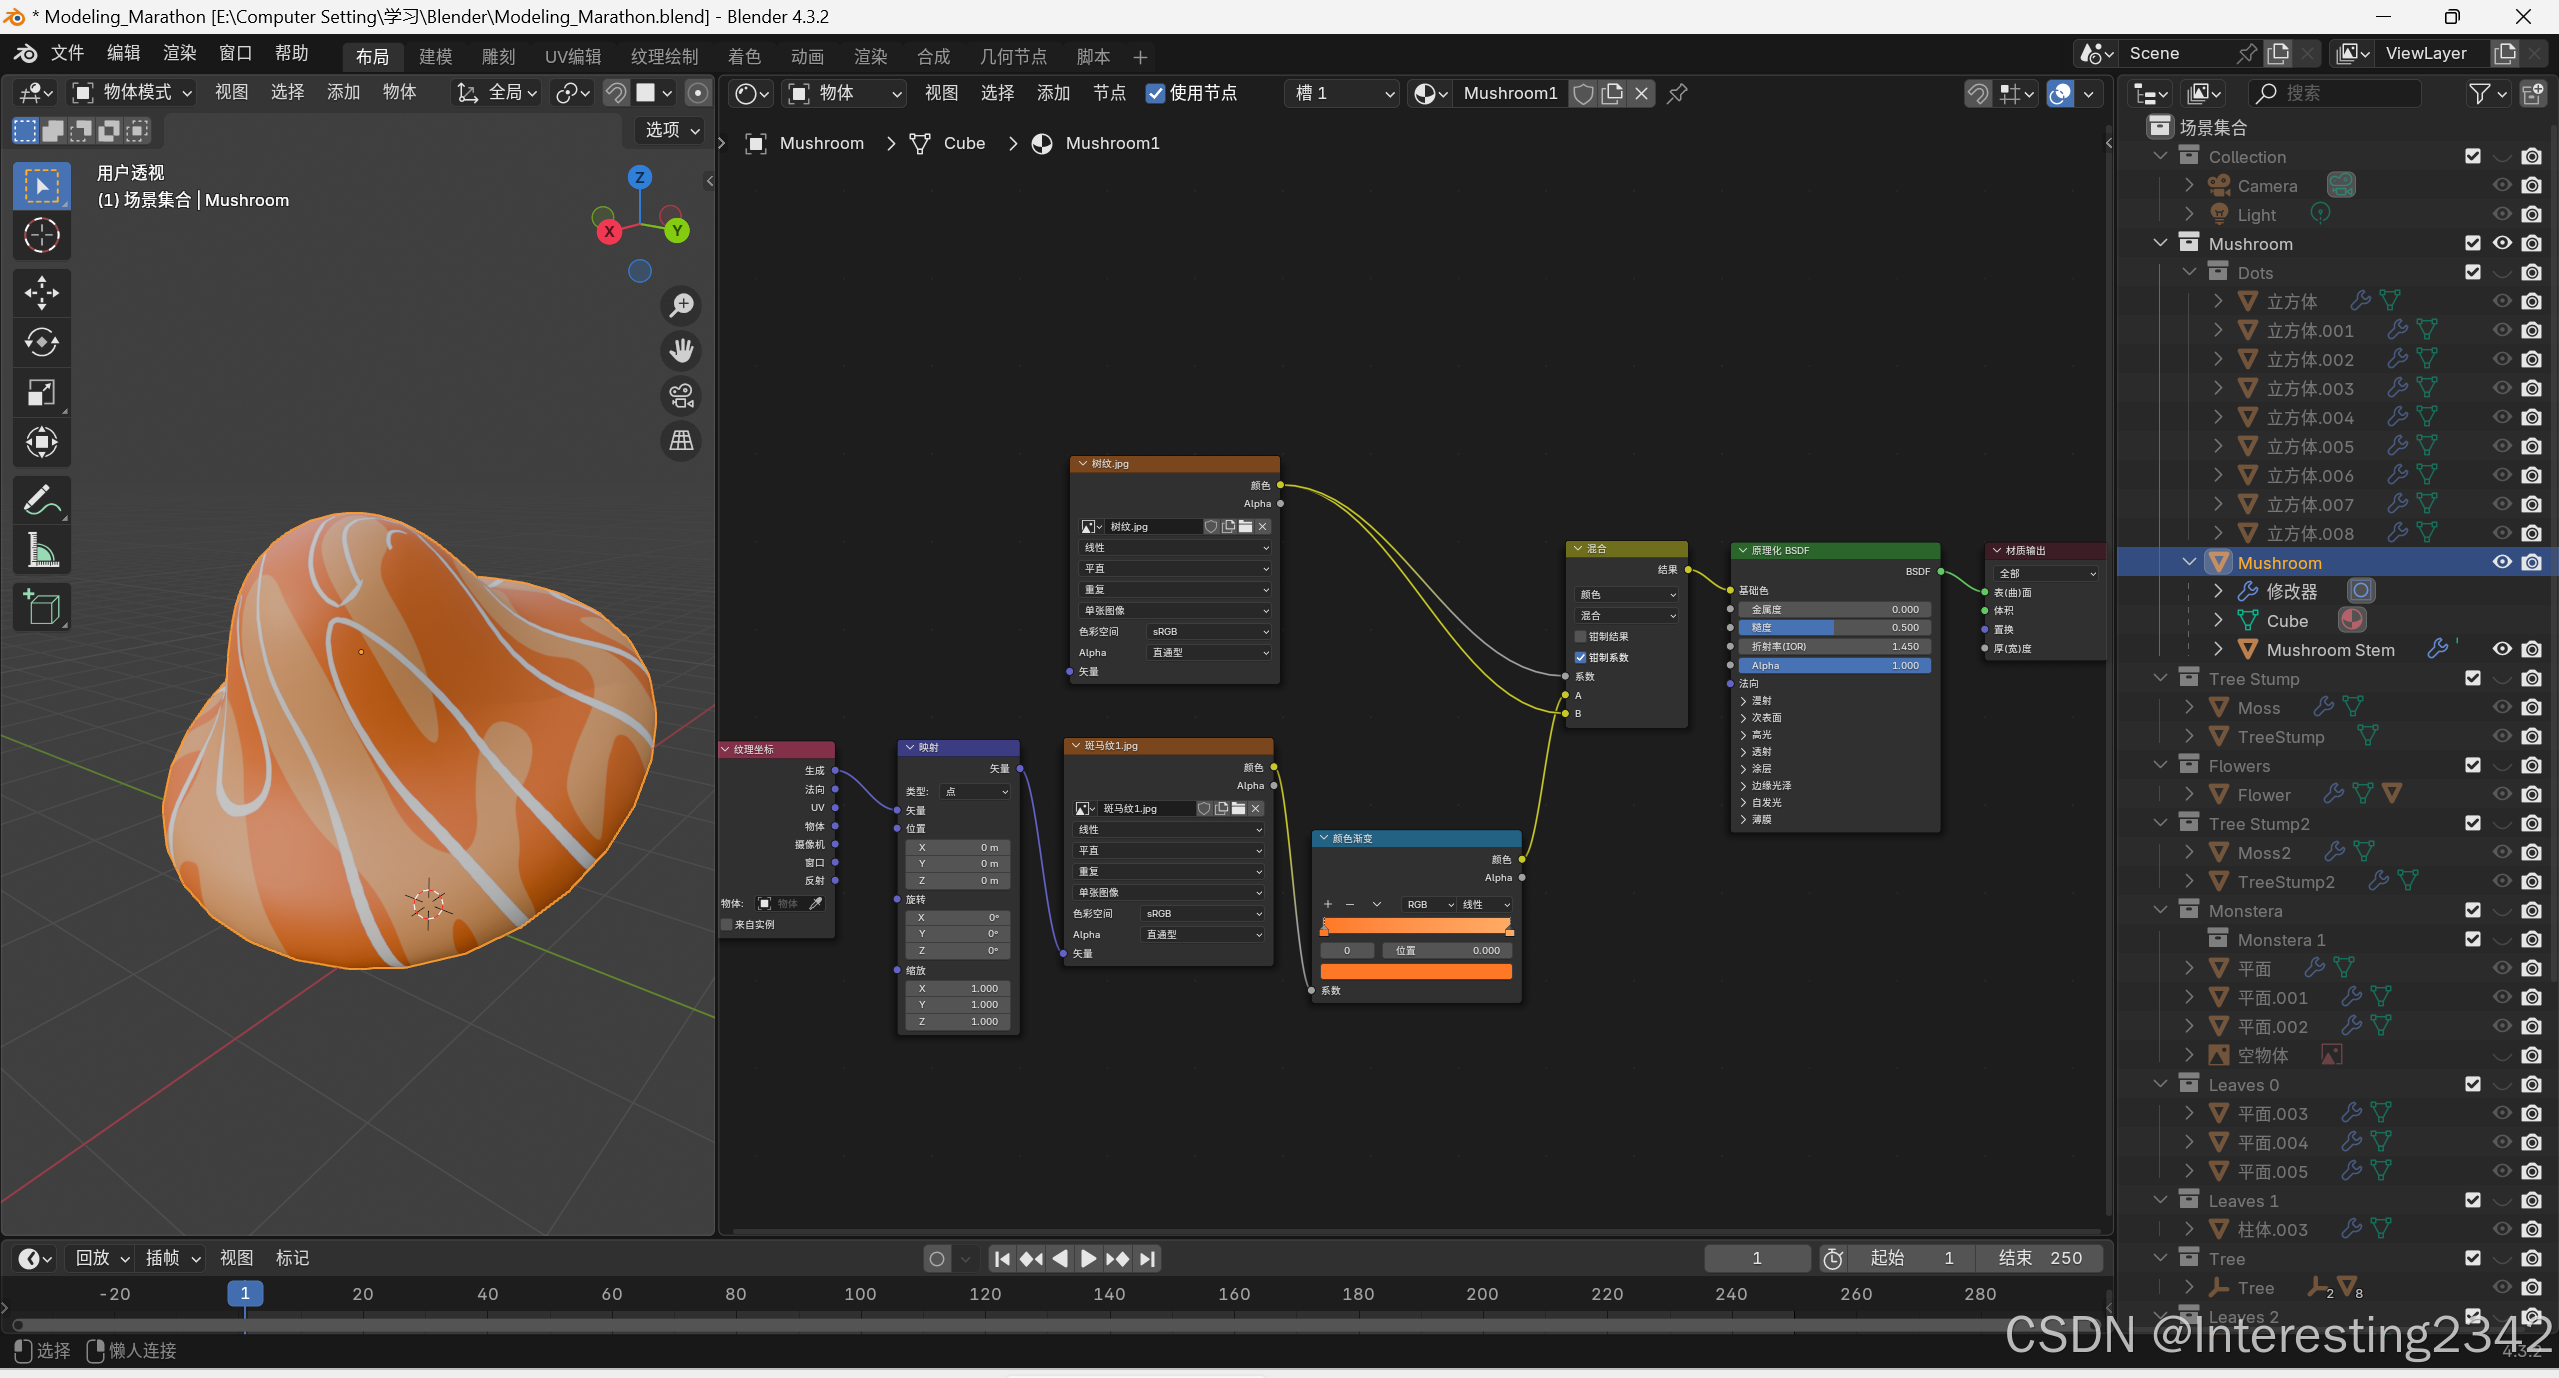Open the 渲染 menu in top bar
Viewport: 2559px width, 1378px height.
(179, 53)
